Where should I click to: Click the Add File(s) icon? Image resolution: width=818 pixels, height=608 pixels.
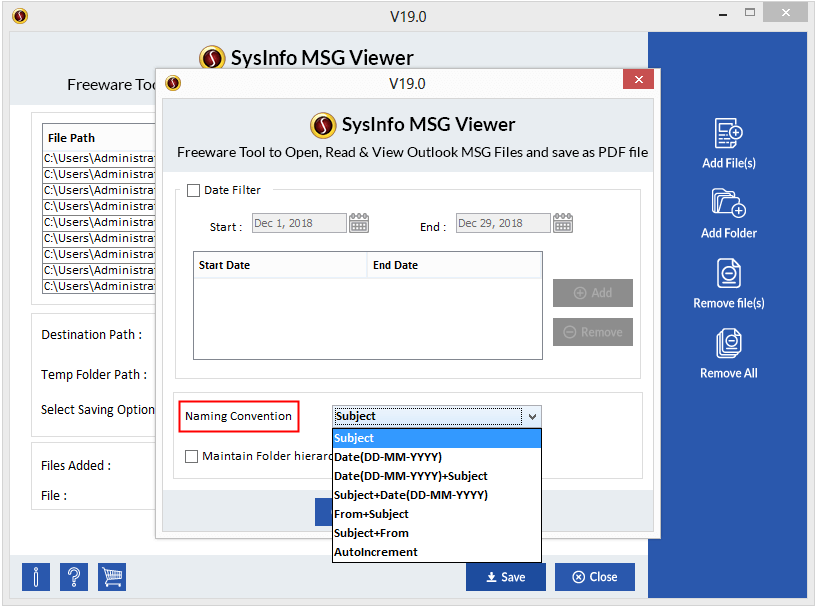click(728, 134)
